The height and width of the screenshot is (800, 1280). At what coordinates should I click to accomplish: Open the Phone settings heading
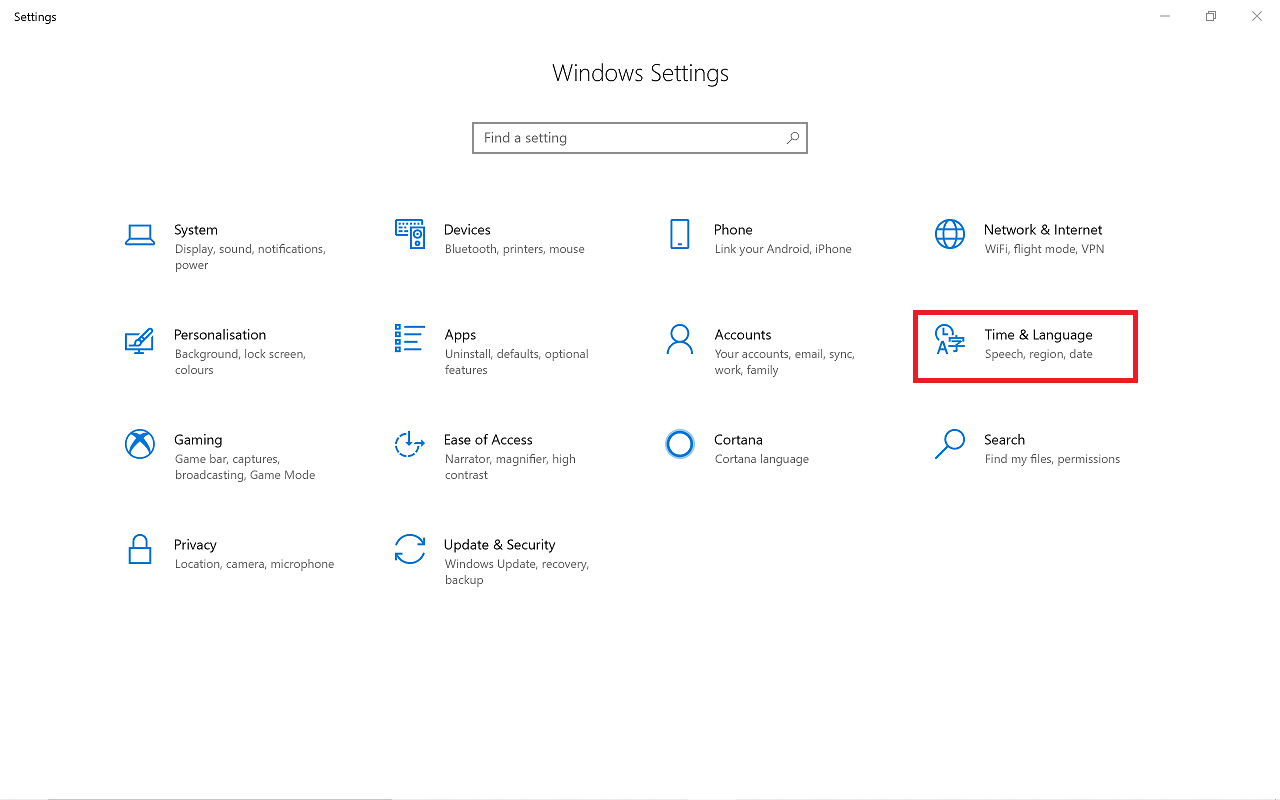733,230
